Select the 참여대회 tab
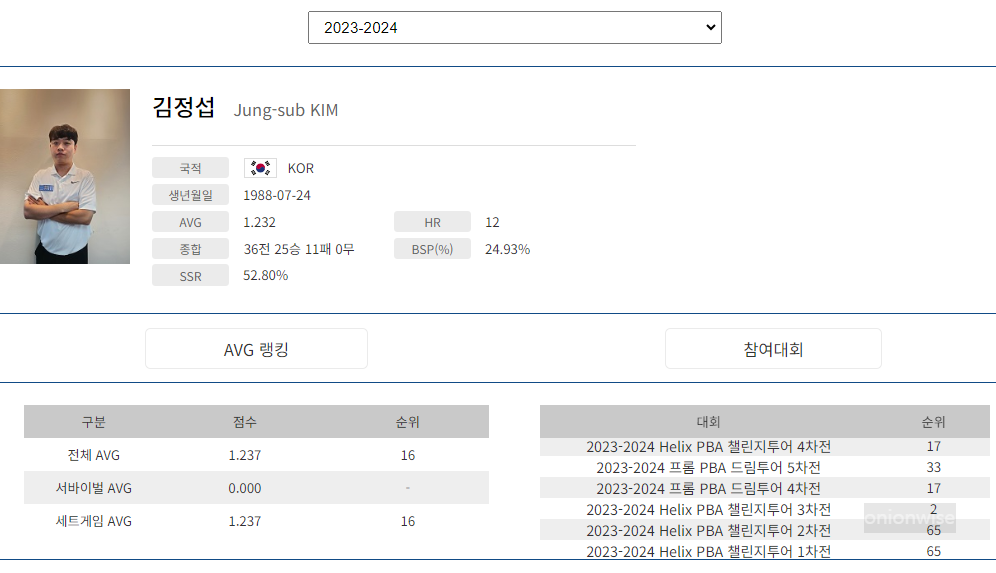The height and width of the screenshot is (573, 996). pos(773,349)
